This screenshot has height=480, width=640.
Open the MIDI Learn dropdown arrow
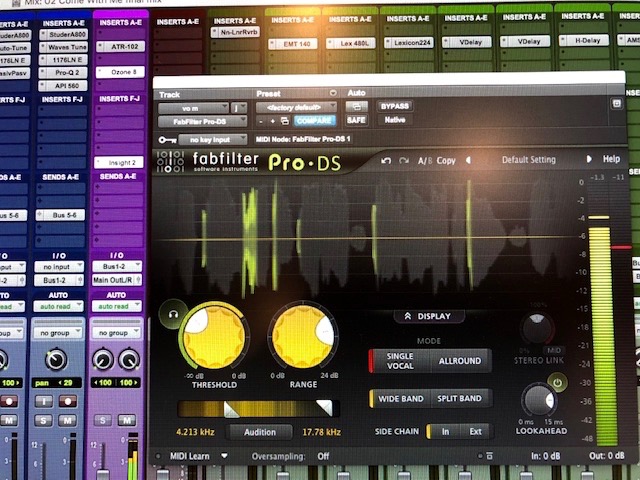pos(224,456)
